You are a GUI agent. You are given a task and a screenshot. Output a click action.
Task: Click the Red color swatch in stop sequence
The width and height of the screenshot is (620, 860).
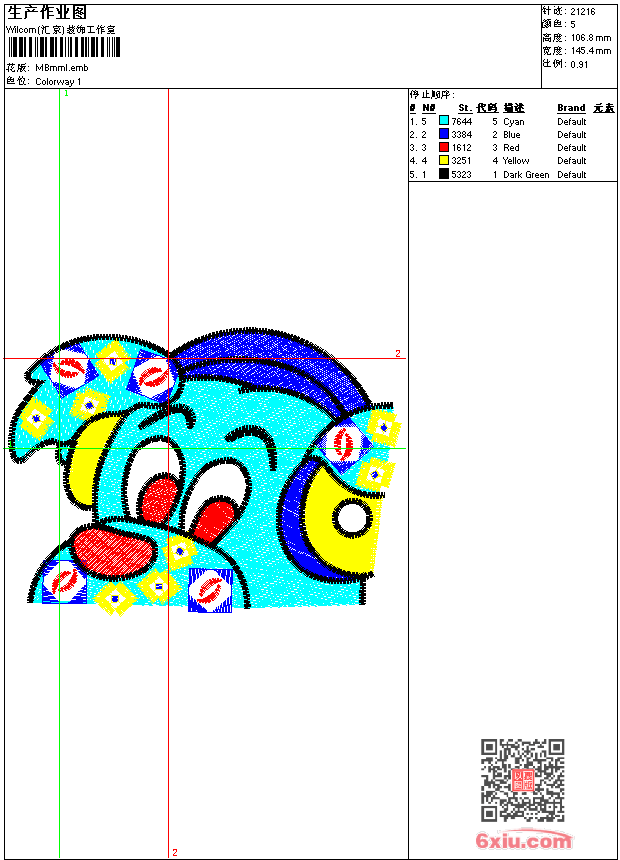pos(444,147)
